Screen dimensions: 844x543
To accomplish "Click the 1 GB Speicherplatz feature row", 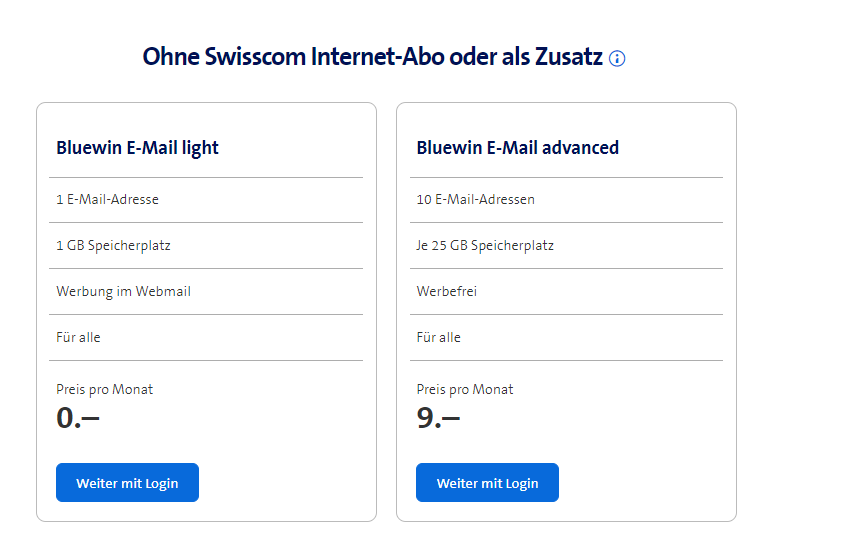I will (x=106, y=245).
